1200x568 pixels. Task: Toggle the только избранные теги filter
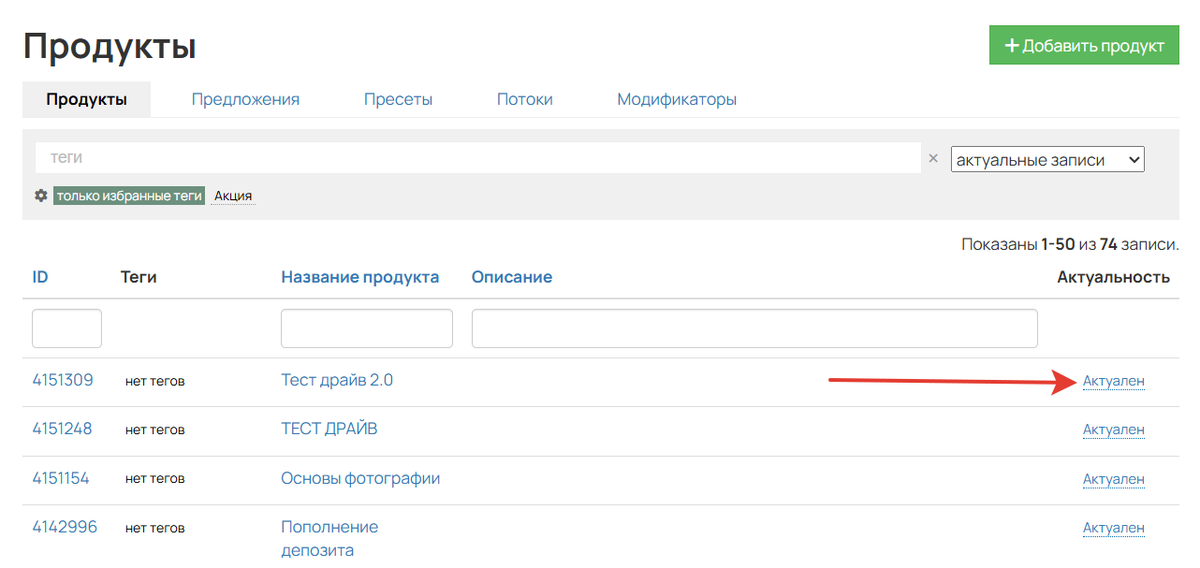130,196
